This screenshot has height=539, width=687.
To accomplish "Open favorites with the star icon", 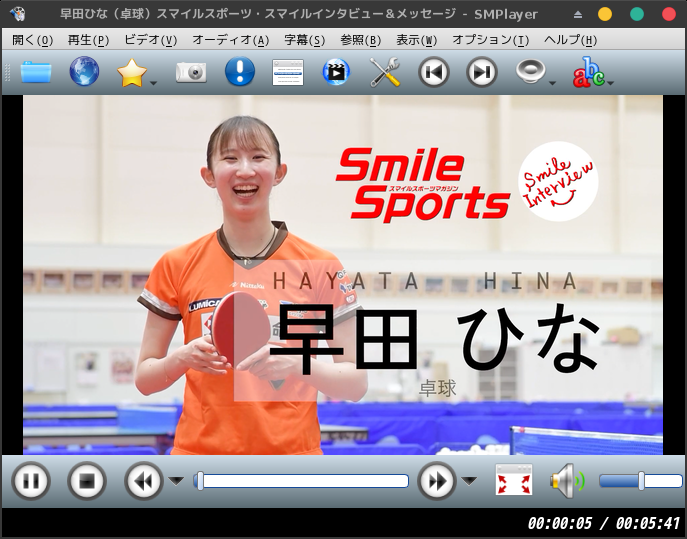I will click(132, 73).
